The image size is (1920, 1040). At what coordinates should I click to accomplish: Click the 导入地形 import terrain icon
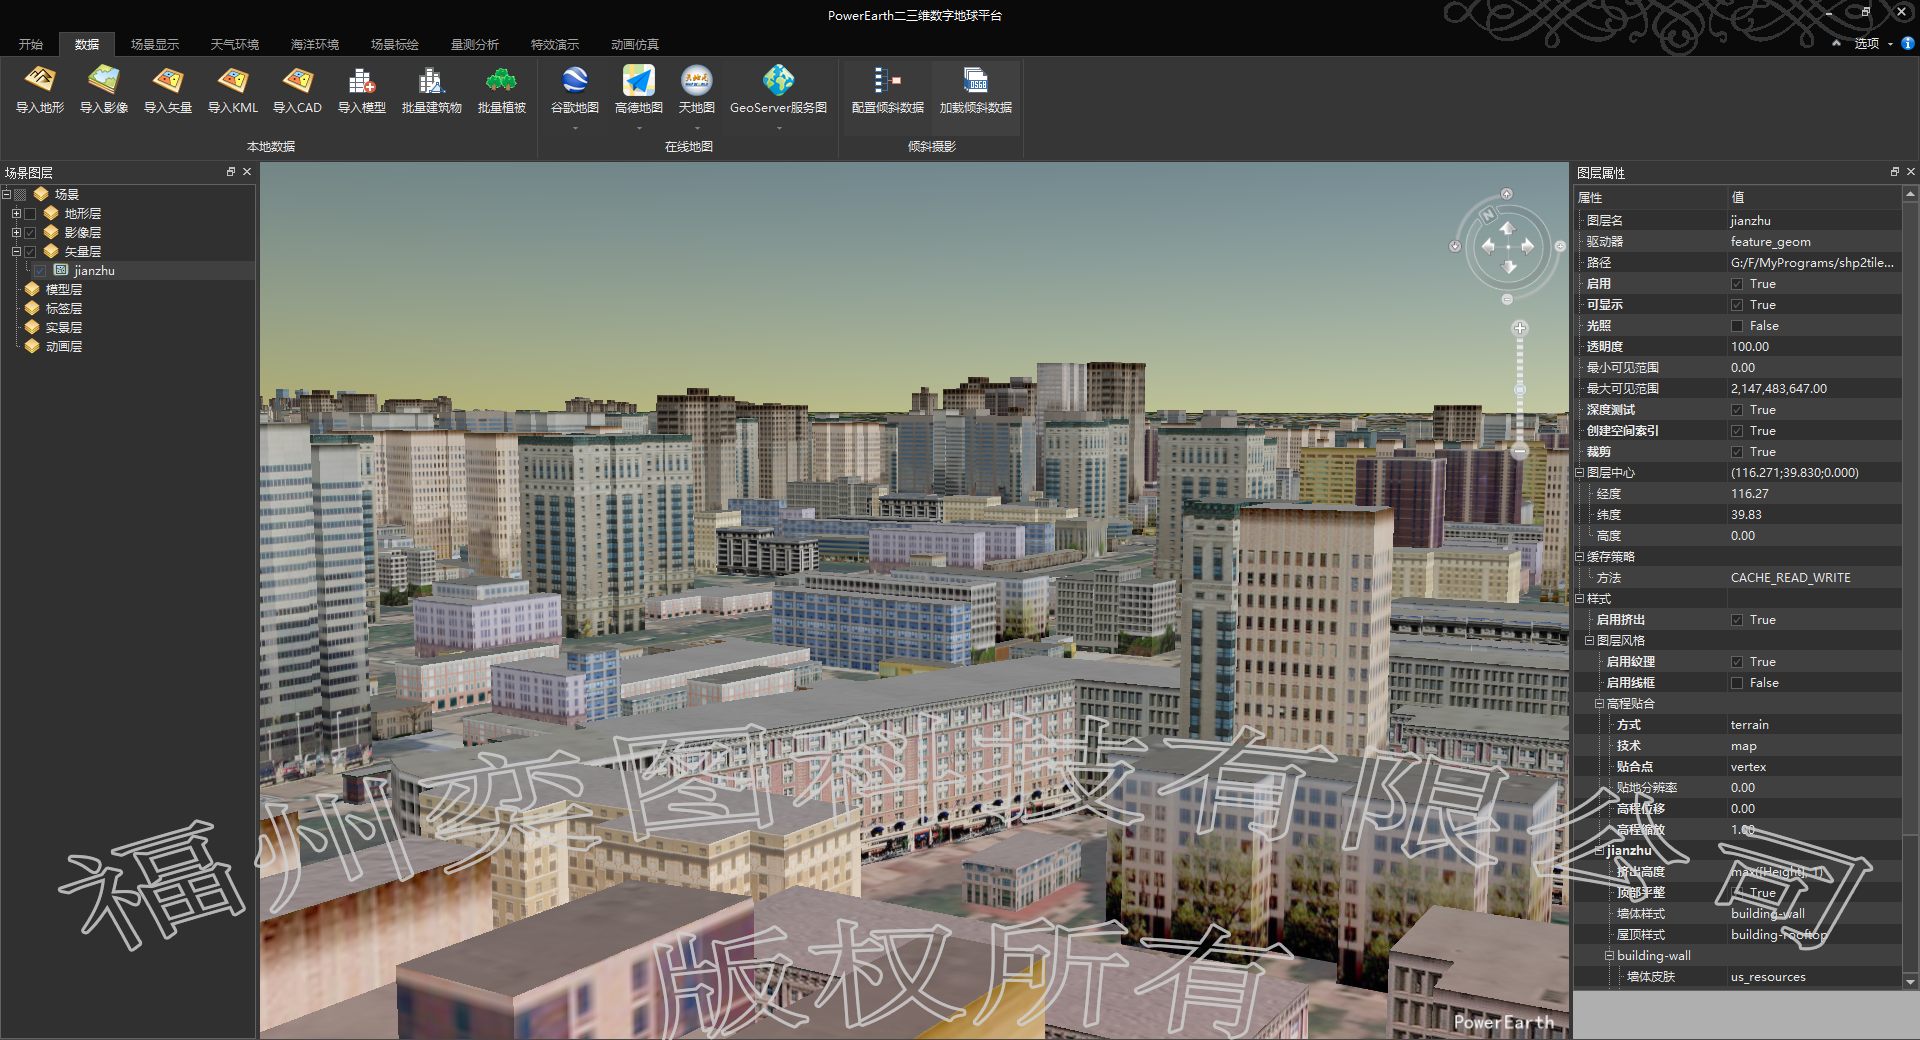(x=40, y=80)
